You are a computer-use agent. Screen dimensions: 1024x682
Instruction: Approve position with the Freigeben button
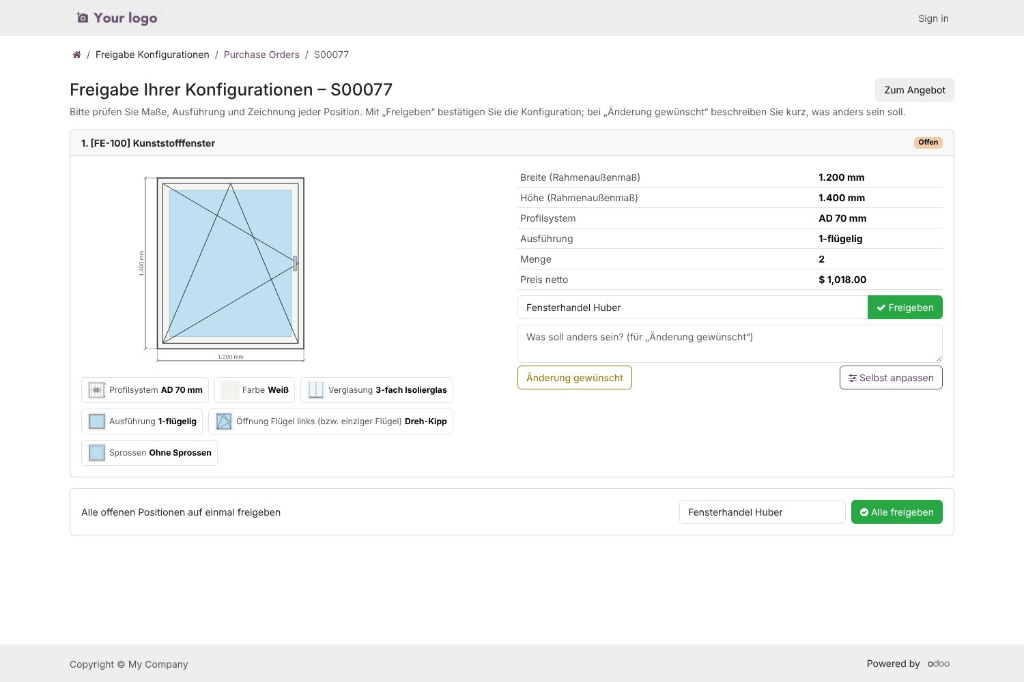[904, 308]
